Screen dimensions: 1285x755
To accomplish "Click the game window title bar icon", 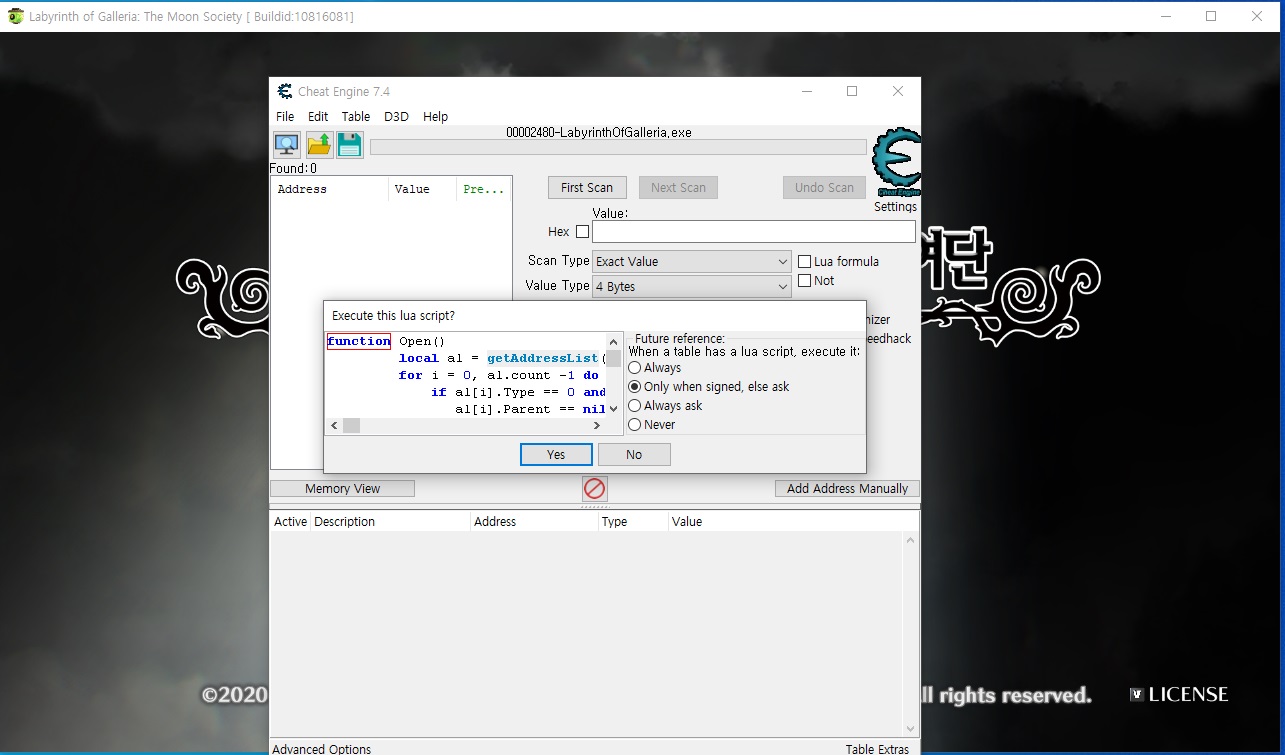I will pyautogui.click(x=15, y=16).
